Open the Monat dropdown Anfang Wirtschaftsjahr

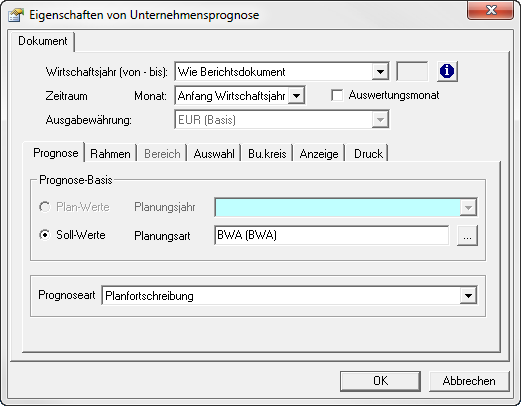296,96
